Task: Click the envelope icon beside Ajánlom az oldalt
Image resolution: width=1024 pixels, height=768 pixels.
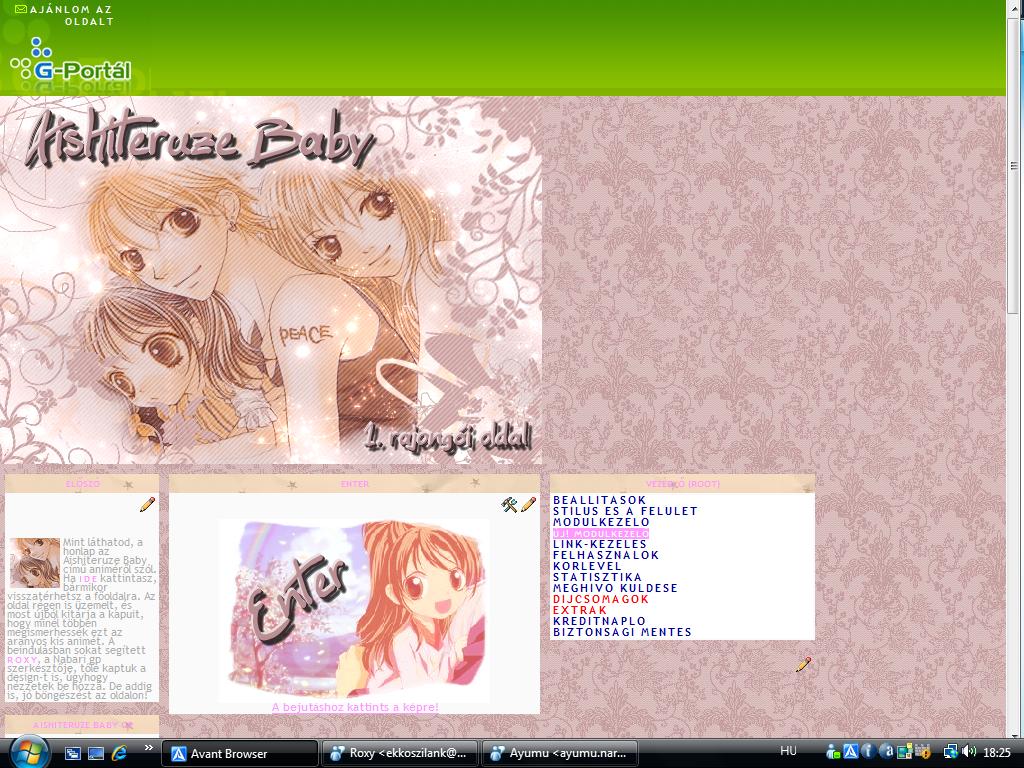Action: pyautogui.click(x=20, y=9)
